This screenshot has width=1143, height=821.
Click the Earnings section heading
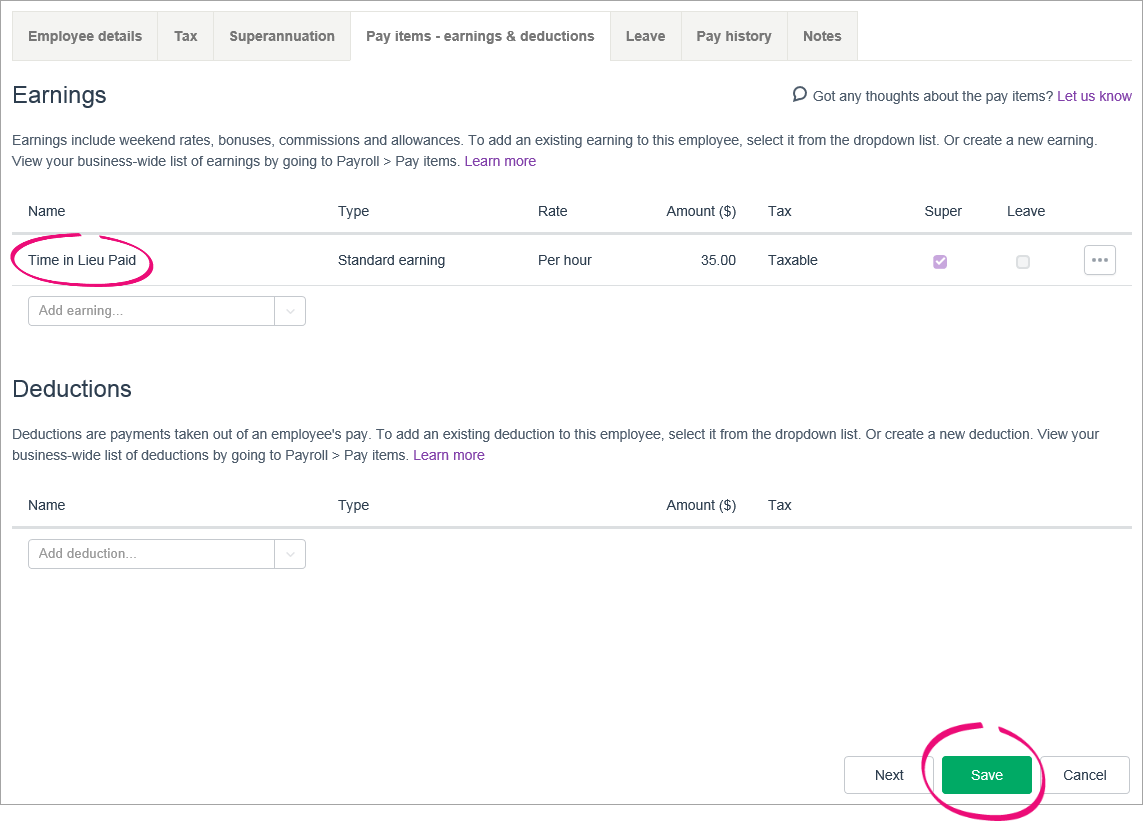pyautogui.click(x=59, y=95)
